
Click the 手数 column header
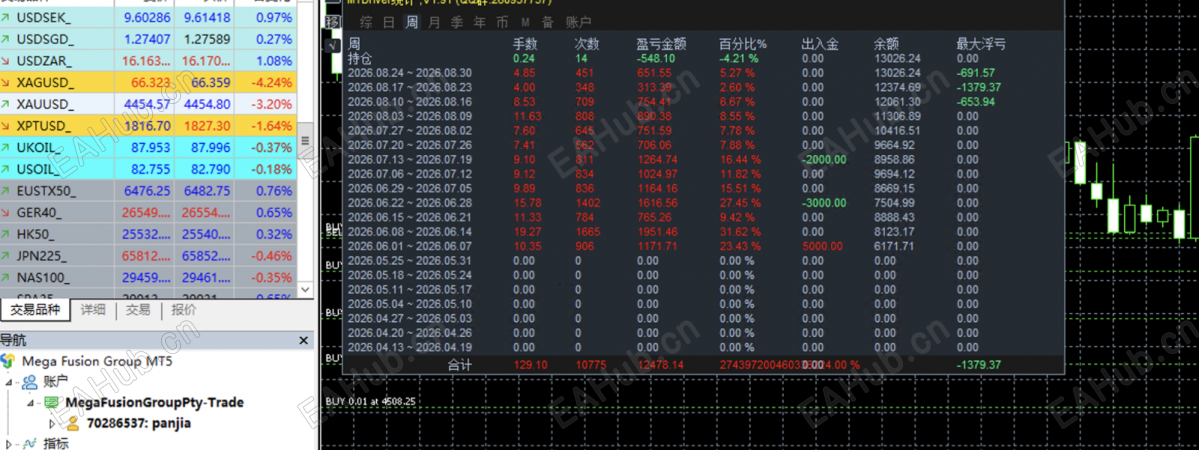(526, 44)
